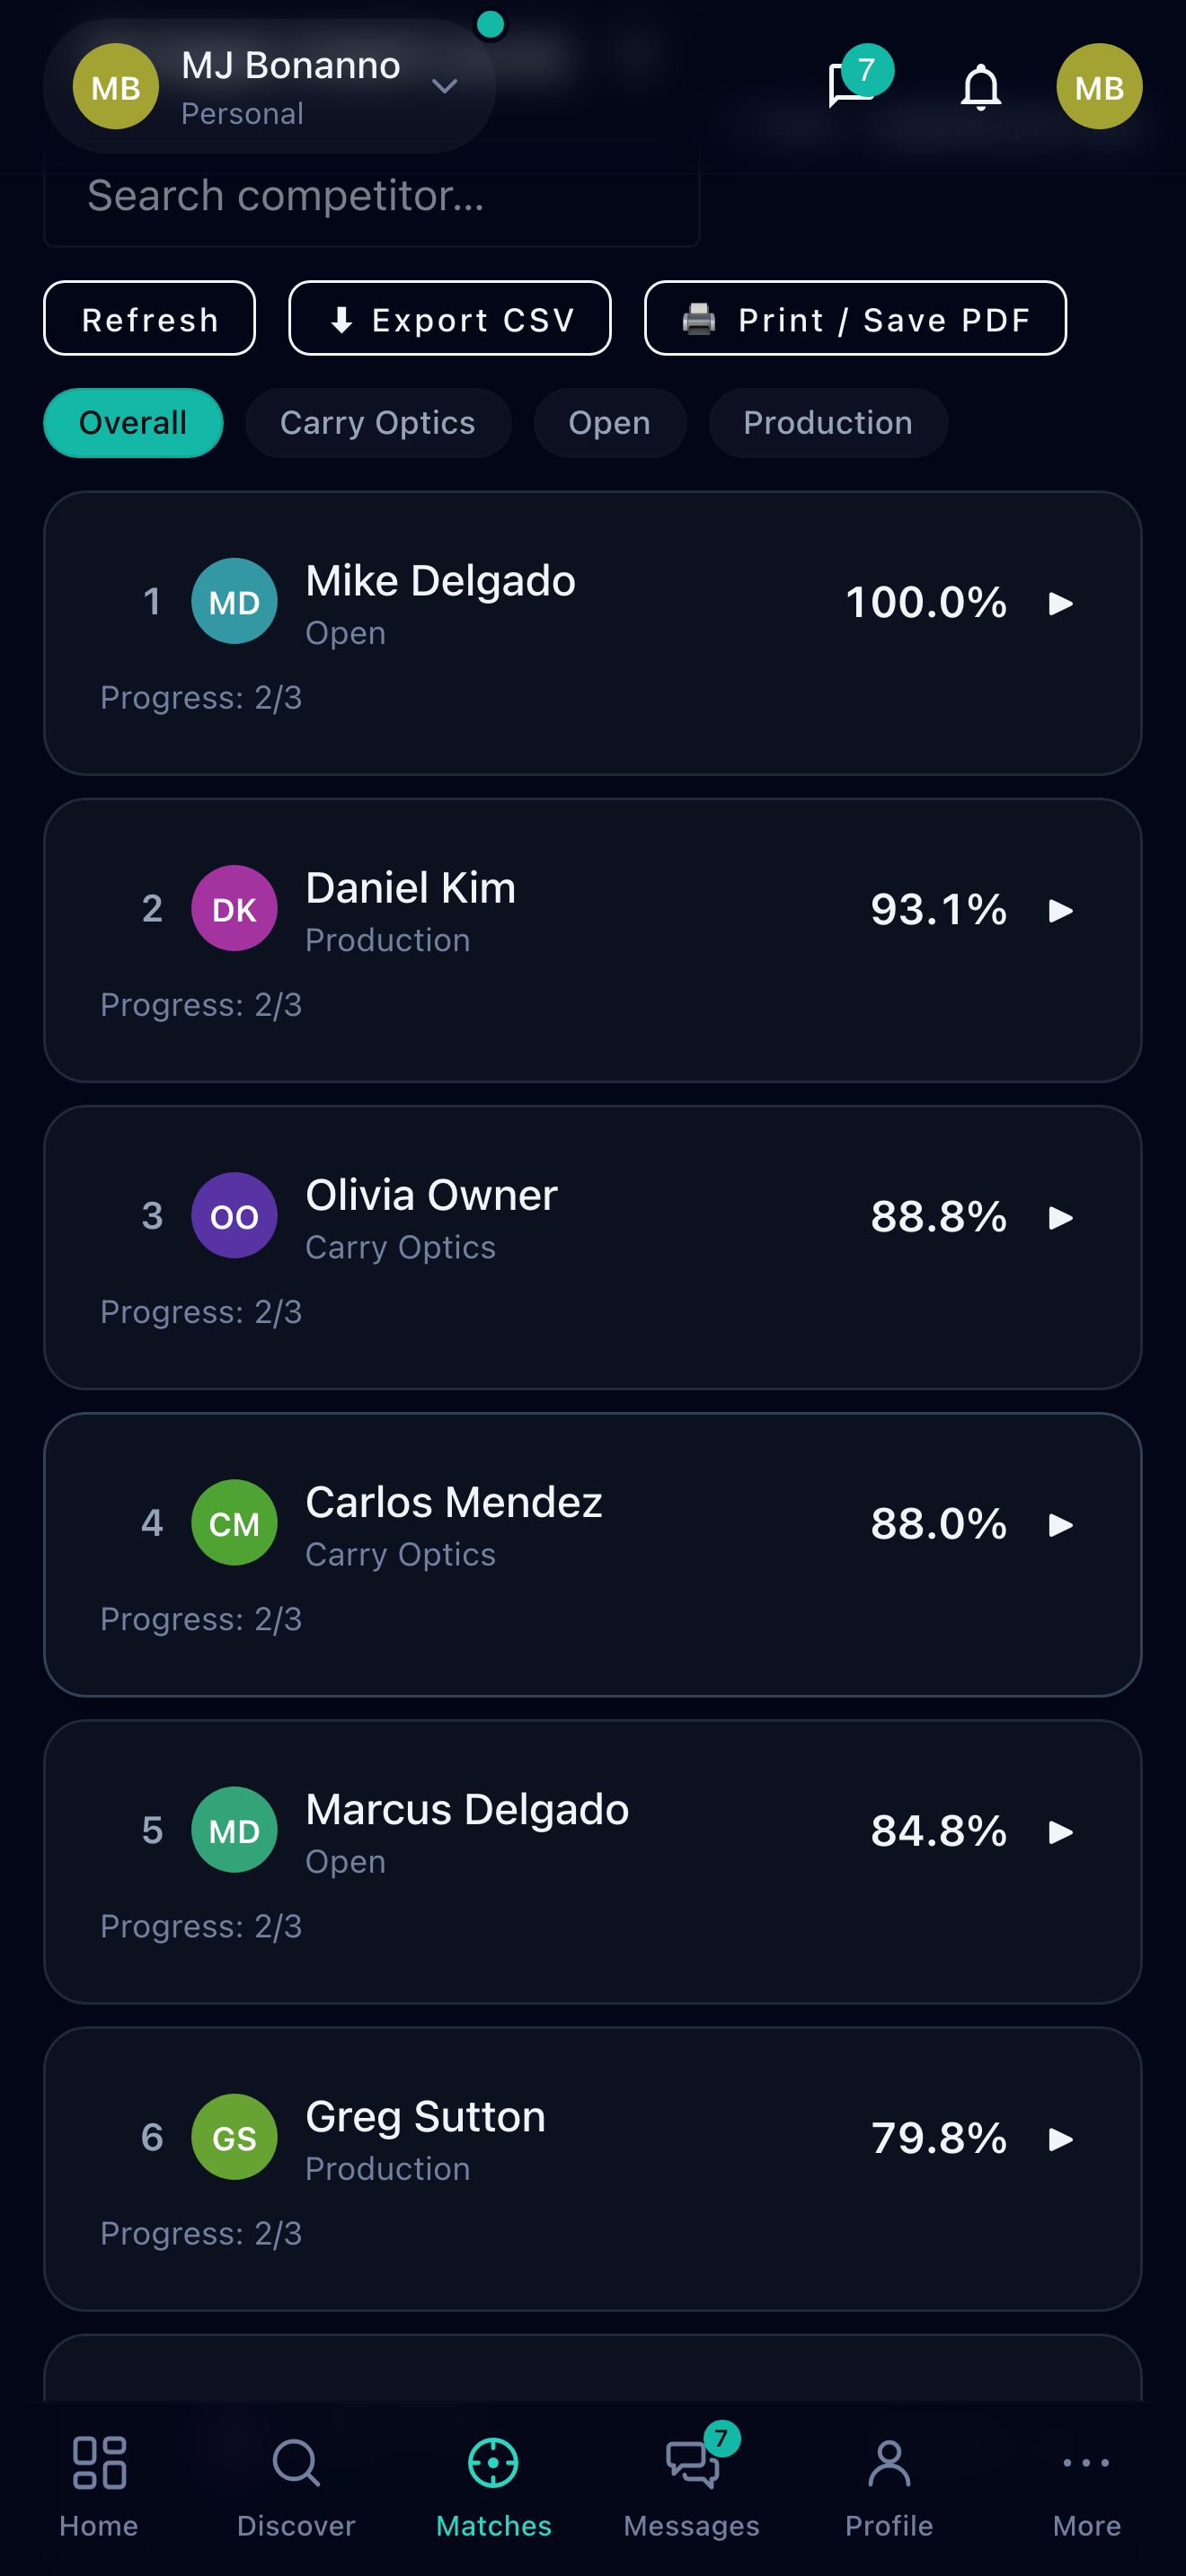Expand Mike Delgado's score details arrow

(1060, 603)
